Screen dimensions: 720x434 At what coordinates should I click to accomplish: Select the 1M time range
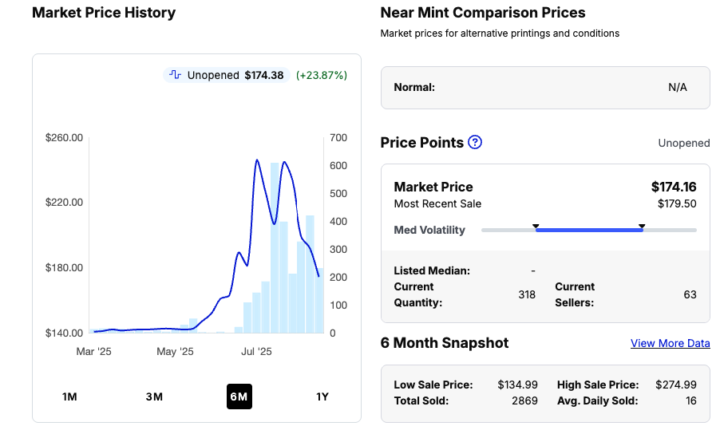[x=70, y=397]
